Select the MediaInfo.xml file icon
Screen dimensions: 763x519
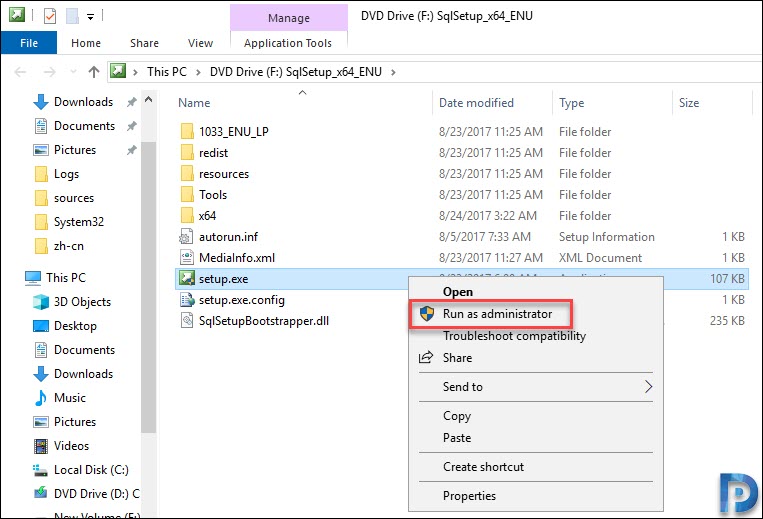(187, 257)
